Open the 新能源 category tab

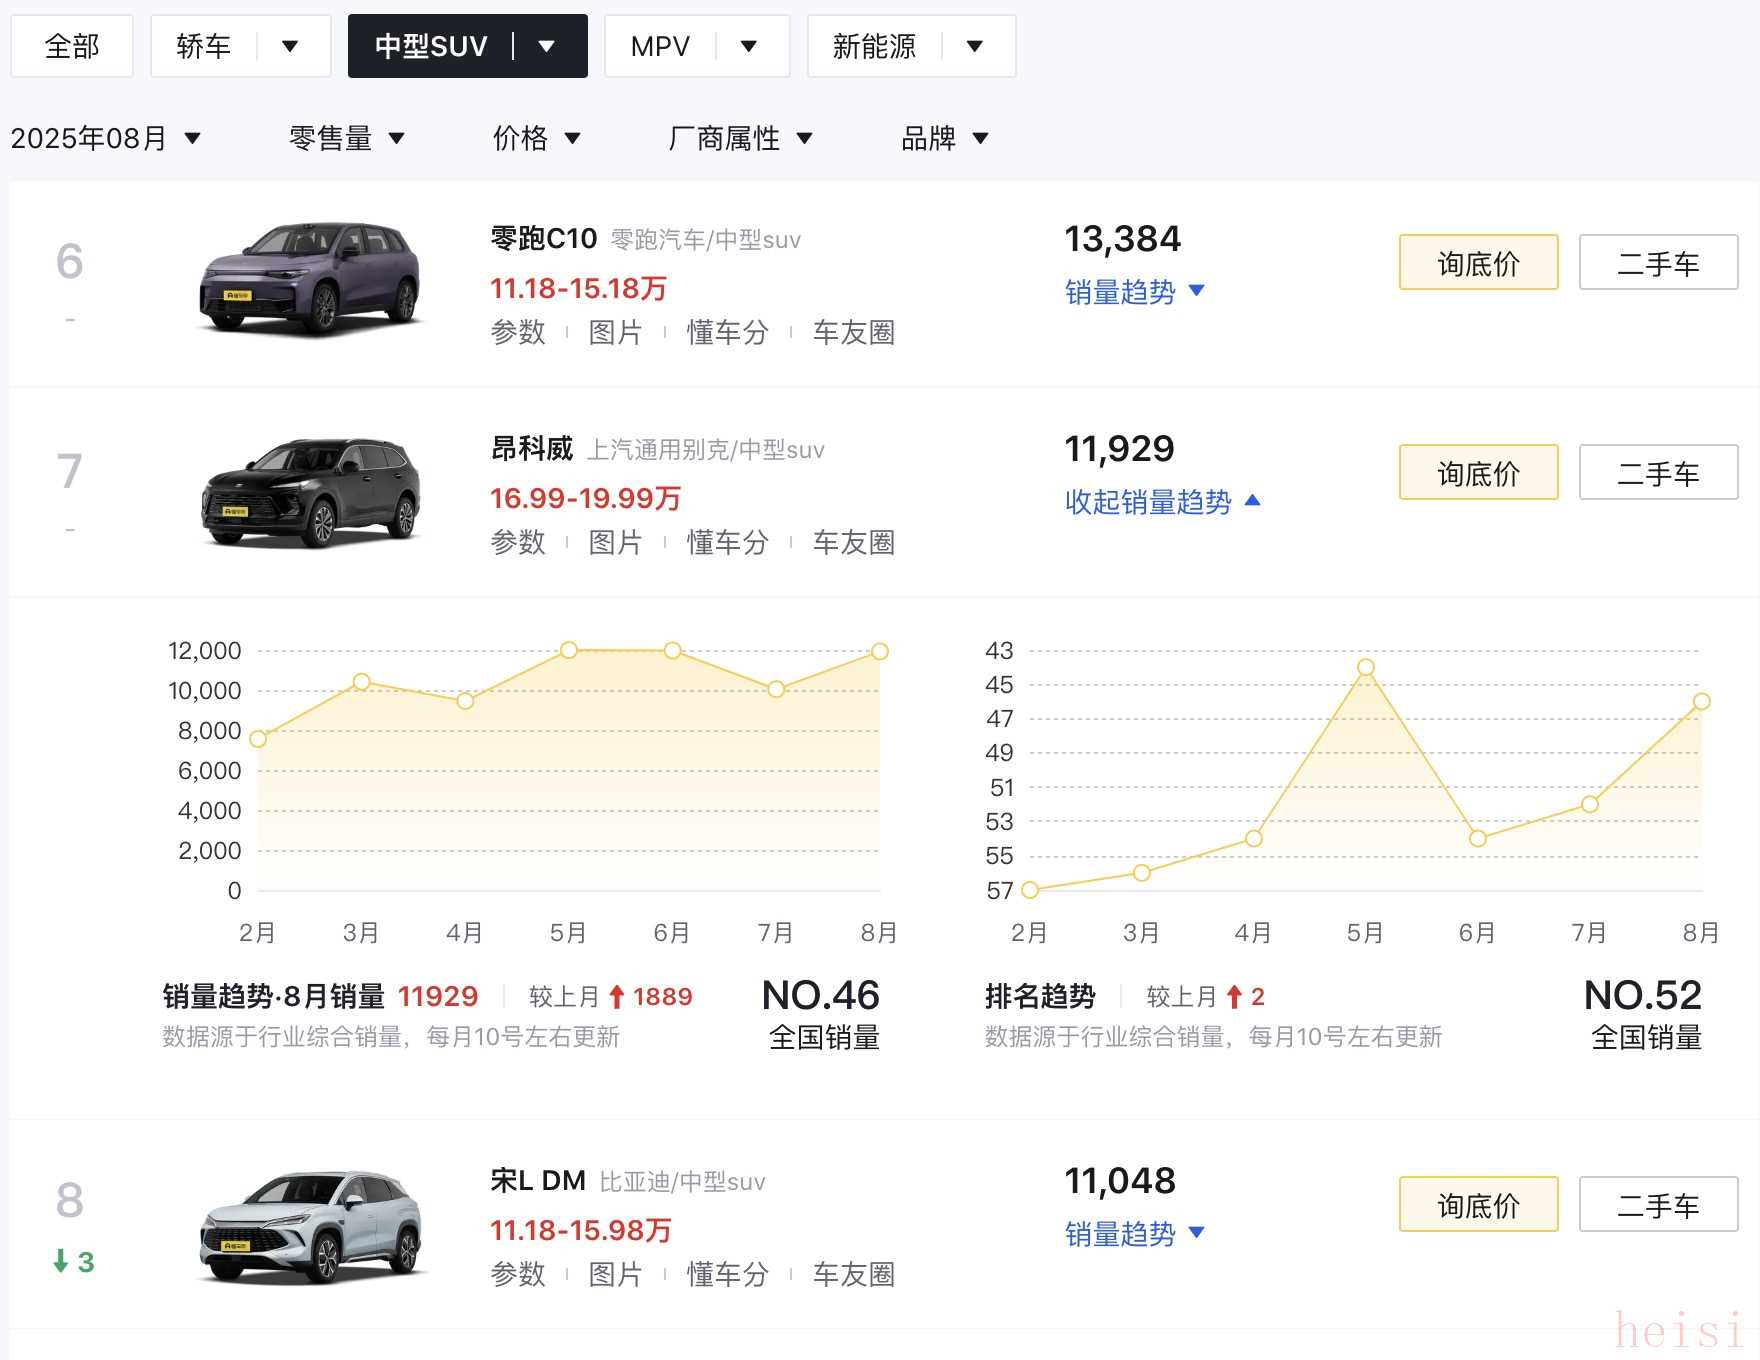pyautogui.click(x=874, y=46)
